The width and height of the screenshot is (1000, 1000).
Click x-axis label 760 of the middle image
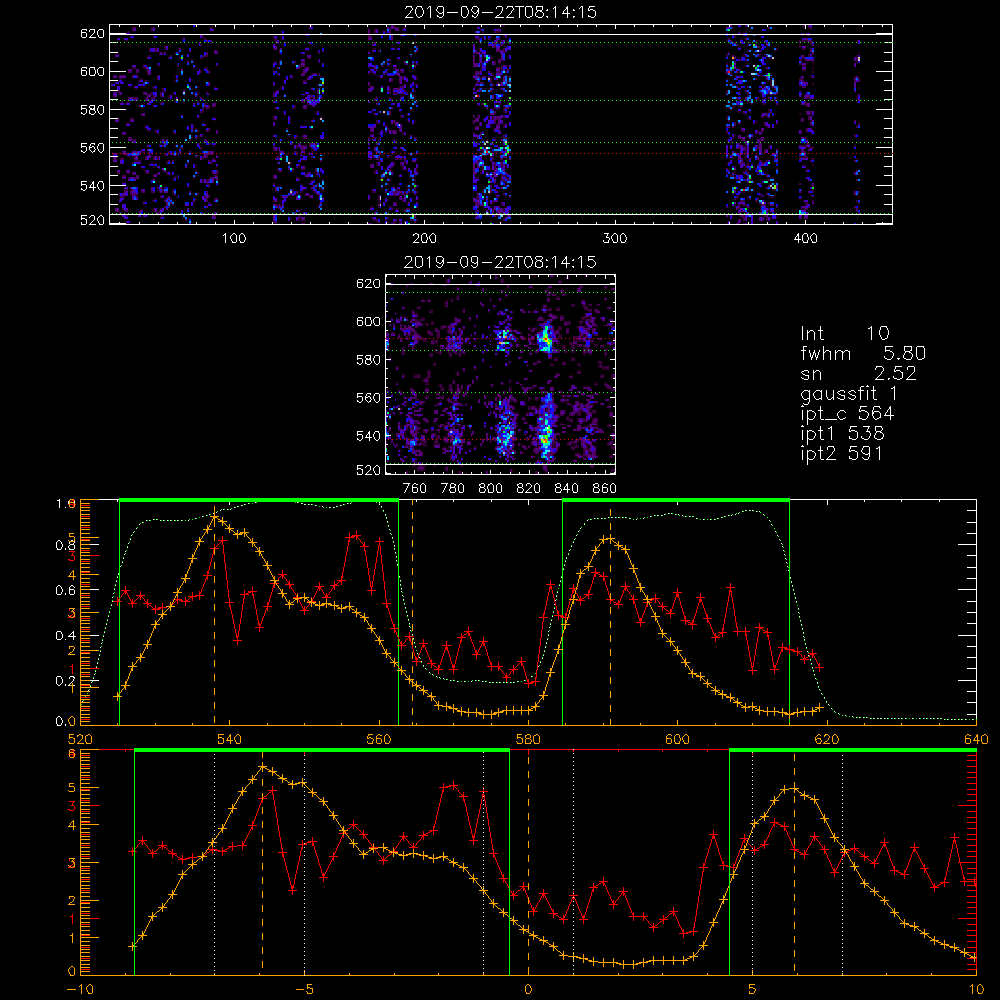tap(415, 489)
